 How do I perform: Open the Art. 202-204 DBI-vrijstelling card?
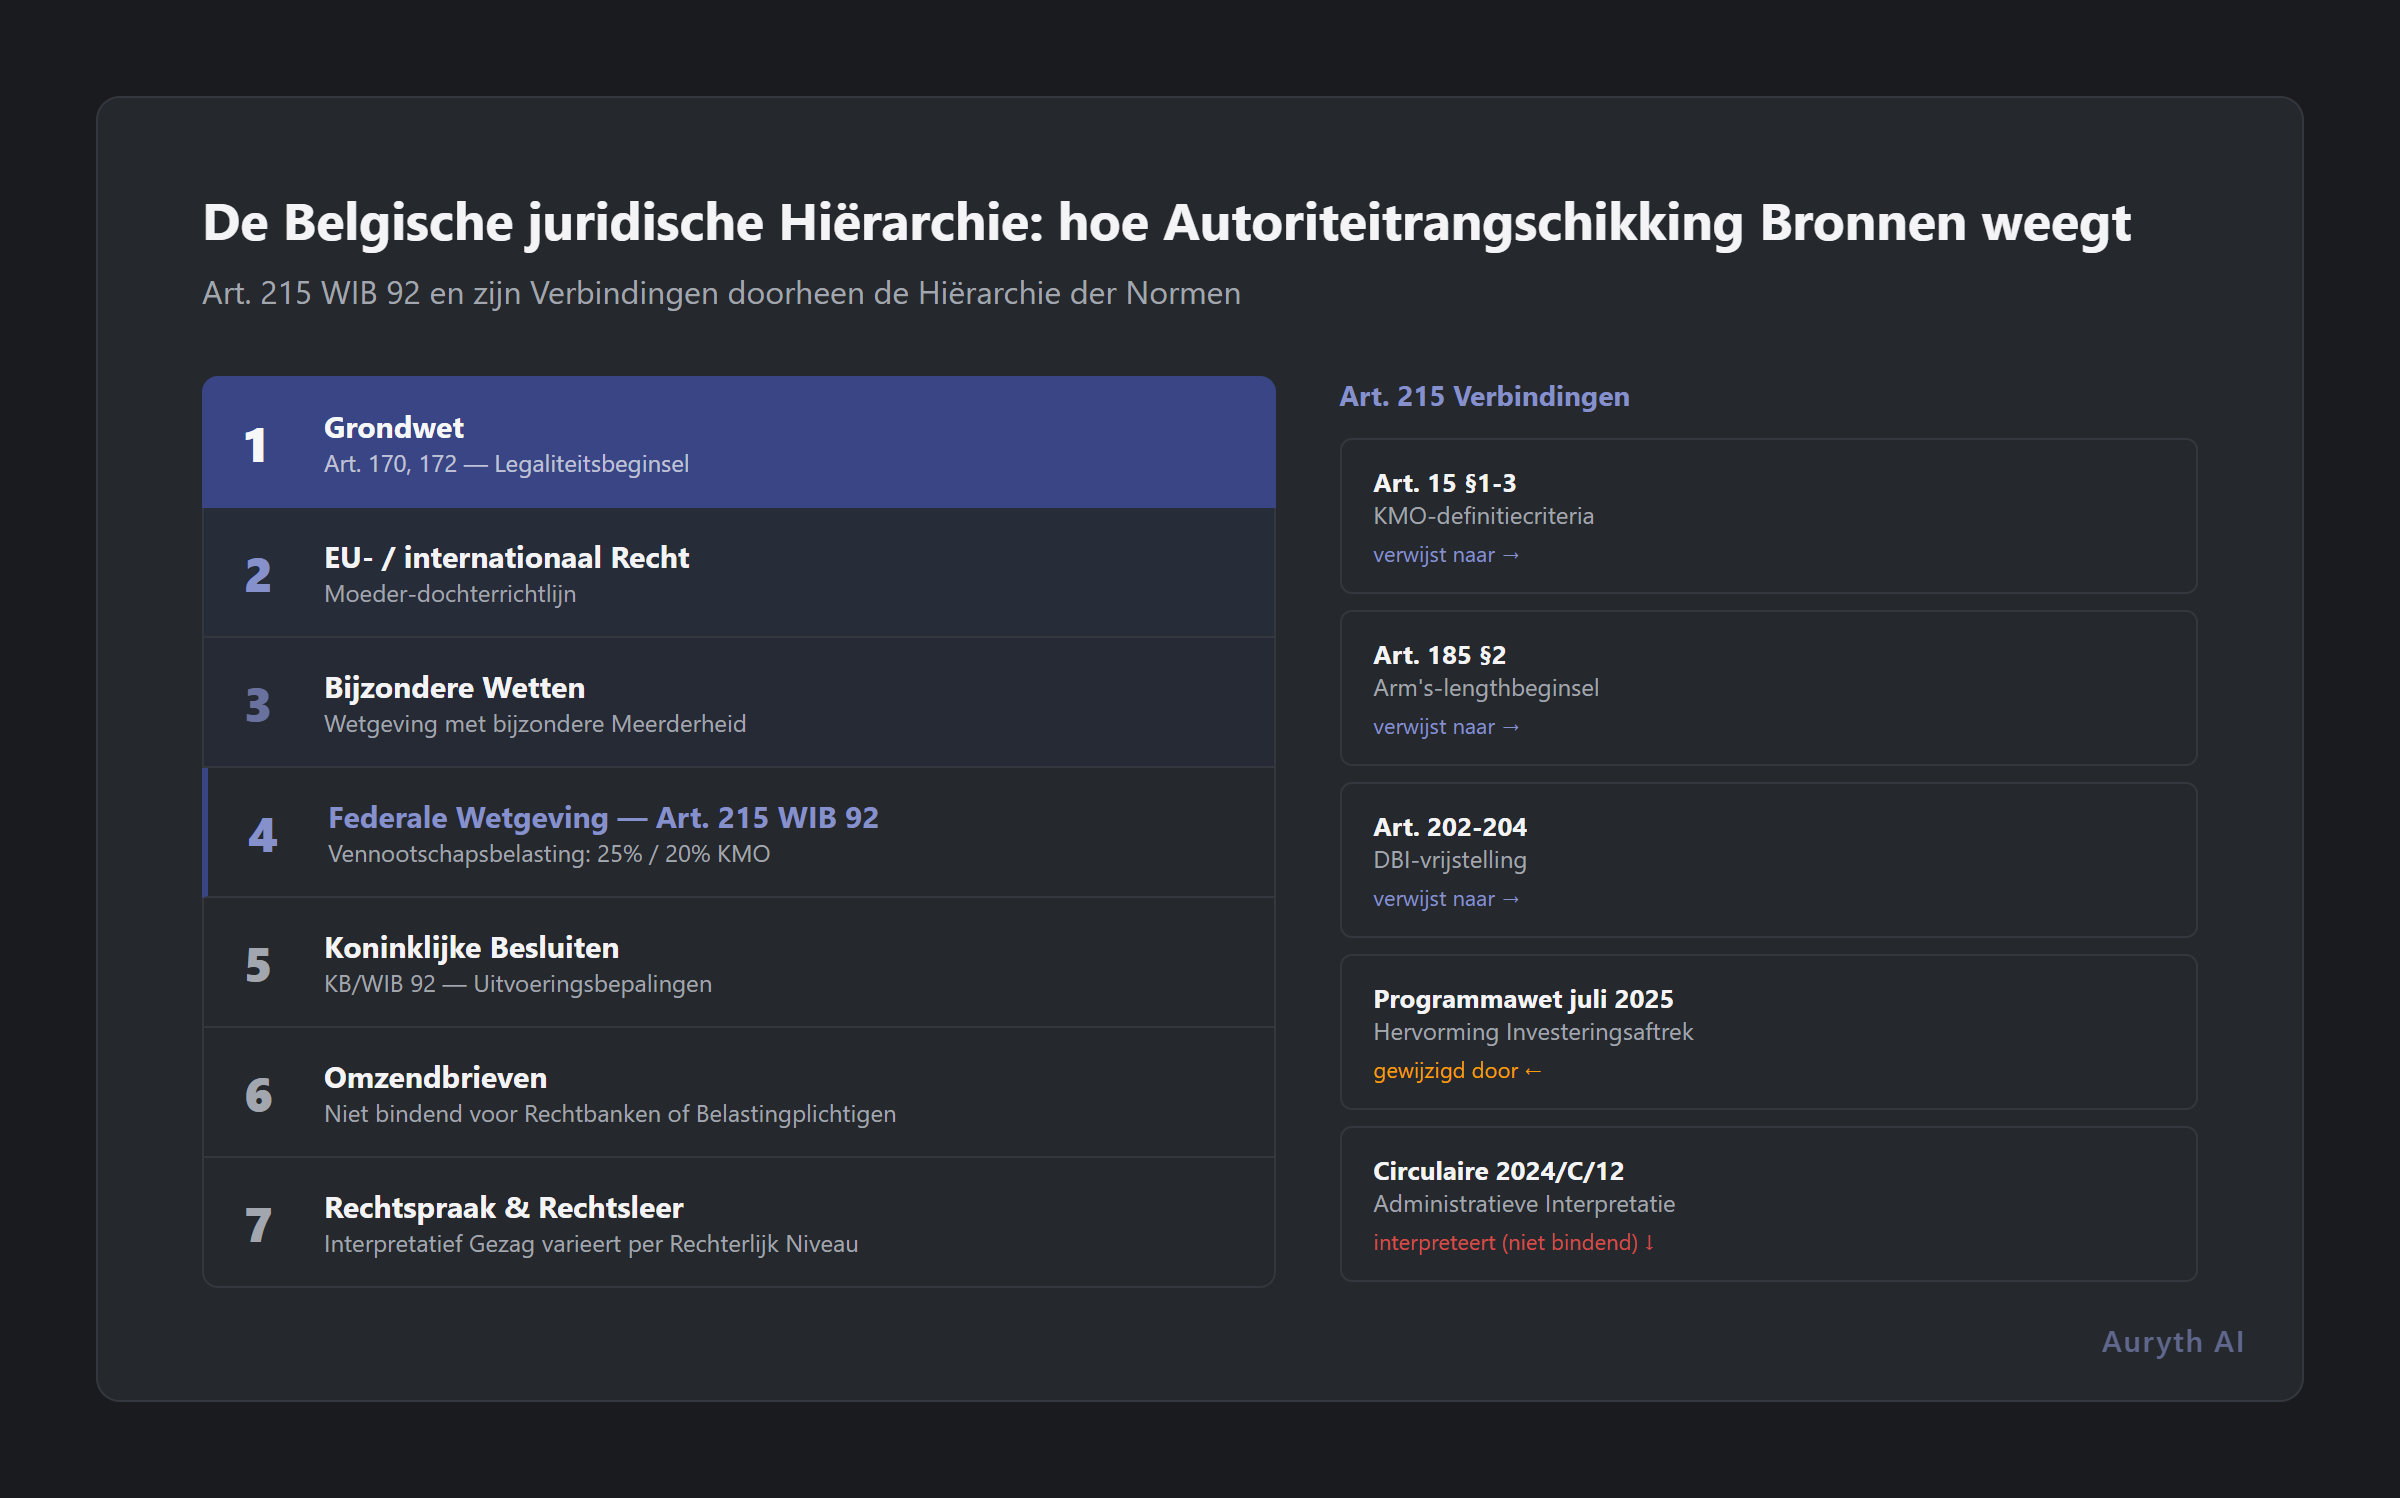click(1767, 860)
